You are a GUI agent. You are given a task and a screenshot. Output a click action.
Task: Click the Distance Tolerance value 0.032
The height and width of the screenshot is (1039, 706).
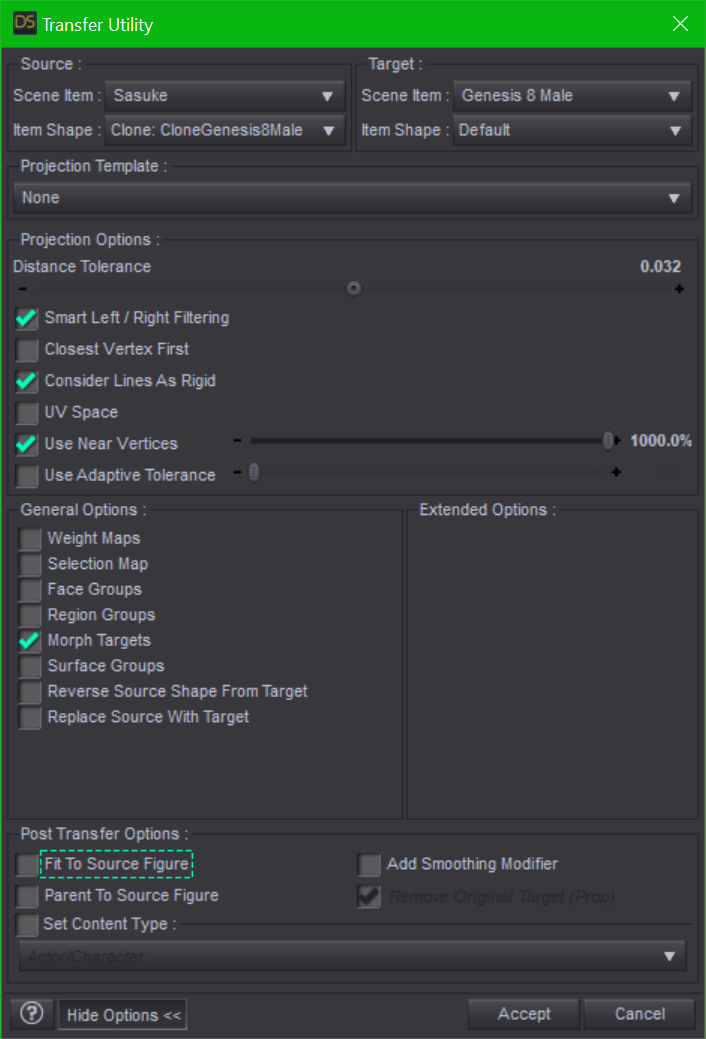click(660, 267)
